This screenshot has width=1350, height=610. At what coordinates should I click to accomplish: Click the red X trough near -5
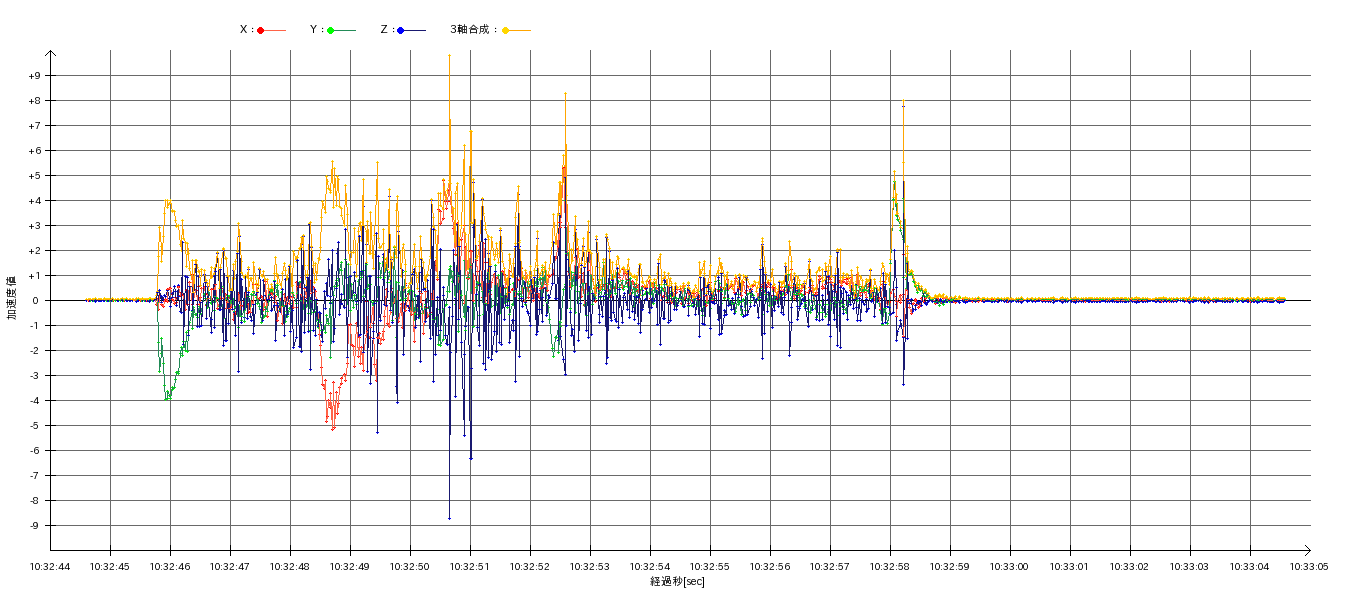coord(332,427)
